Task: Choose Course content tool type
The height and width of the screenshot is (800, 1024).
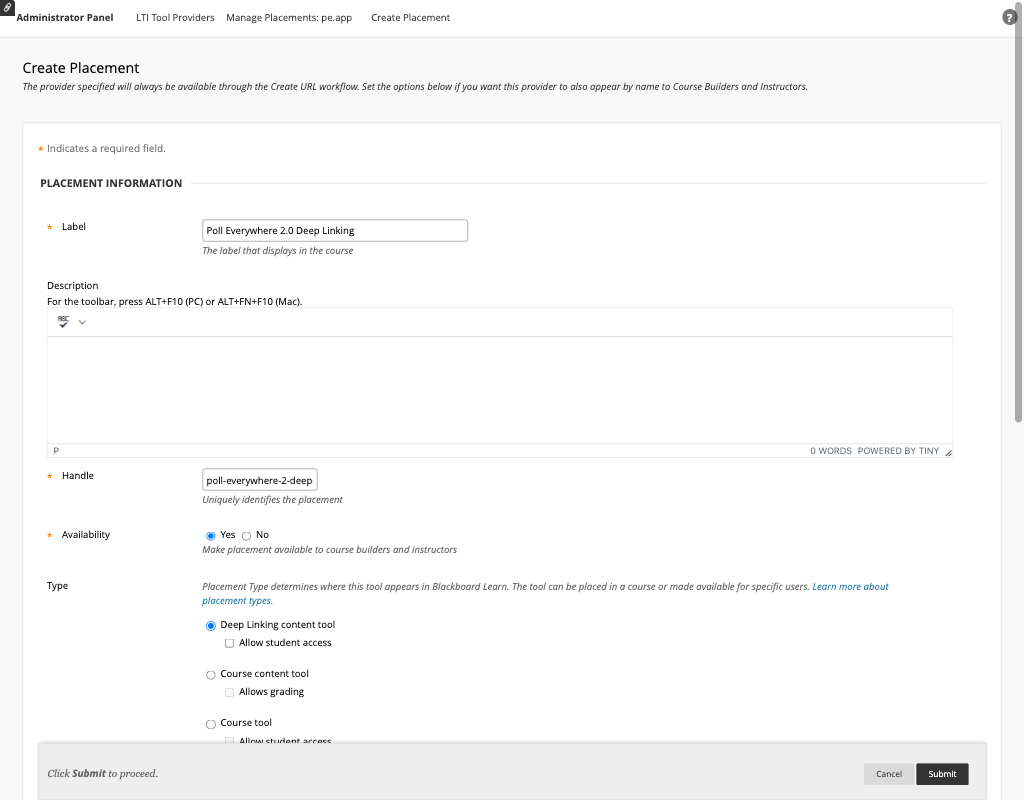Action: coord(211,675)
